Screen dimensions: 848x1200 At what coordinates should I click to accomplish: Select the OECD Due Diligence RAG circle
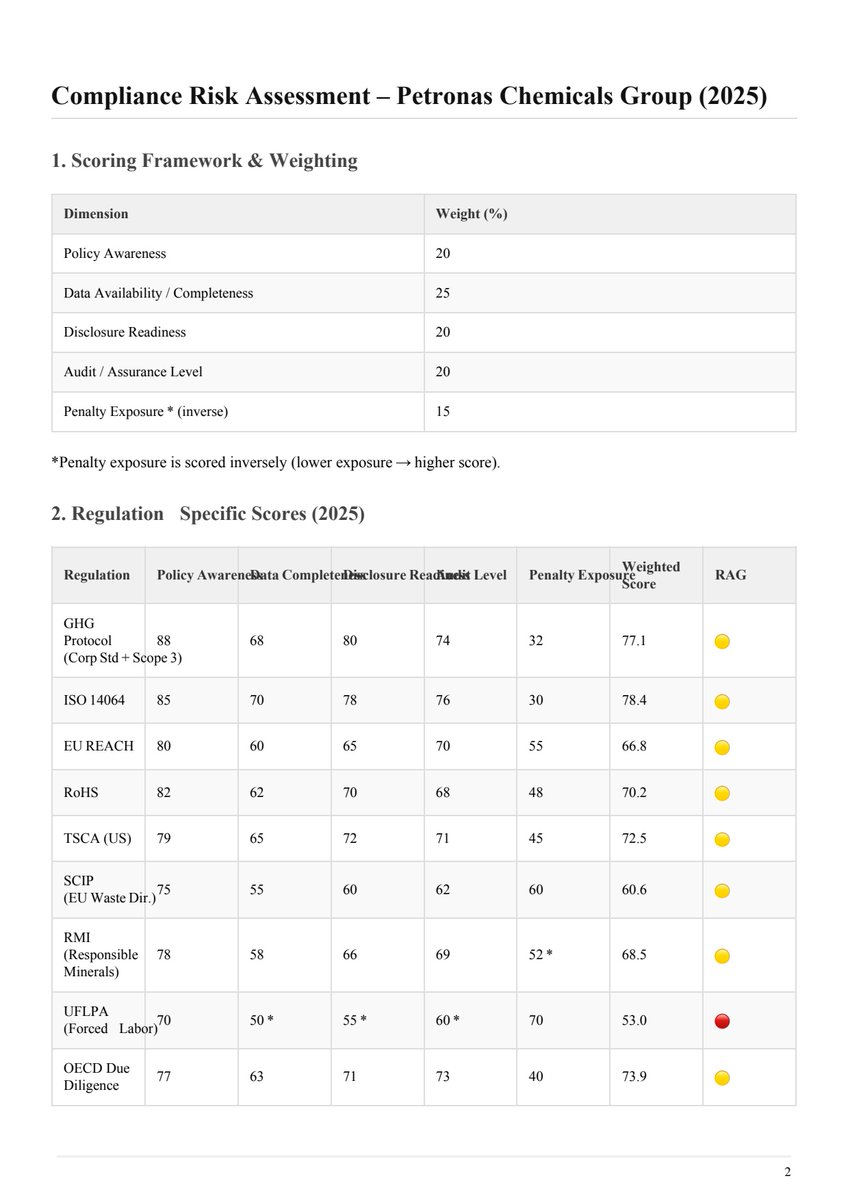(x=722, y=1077)
